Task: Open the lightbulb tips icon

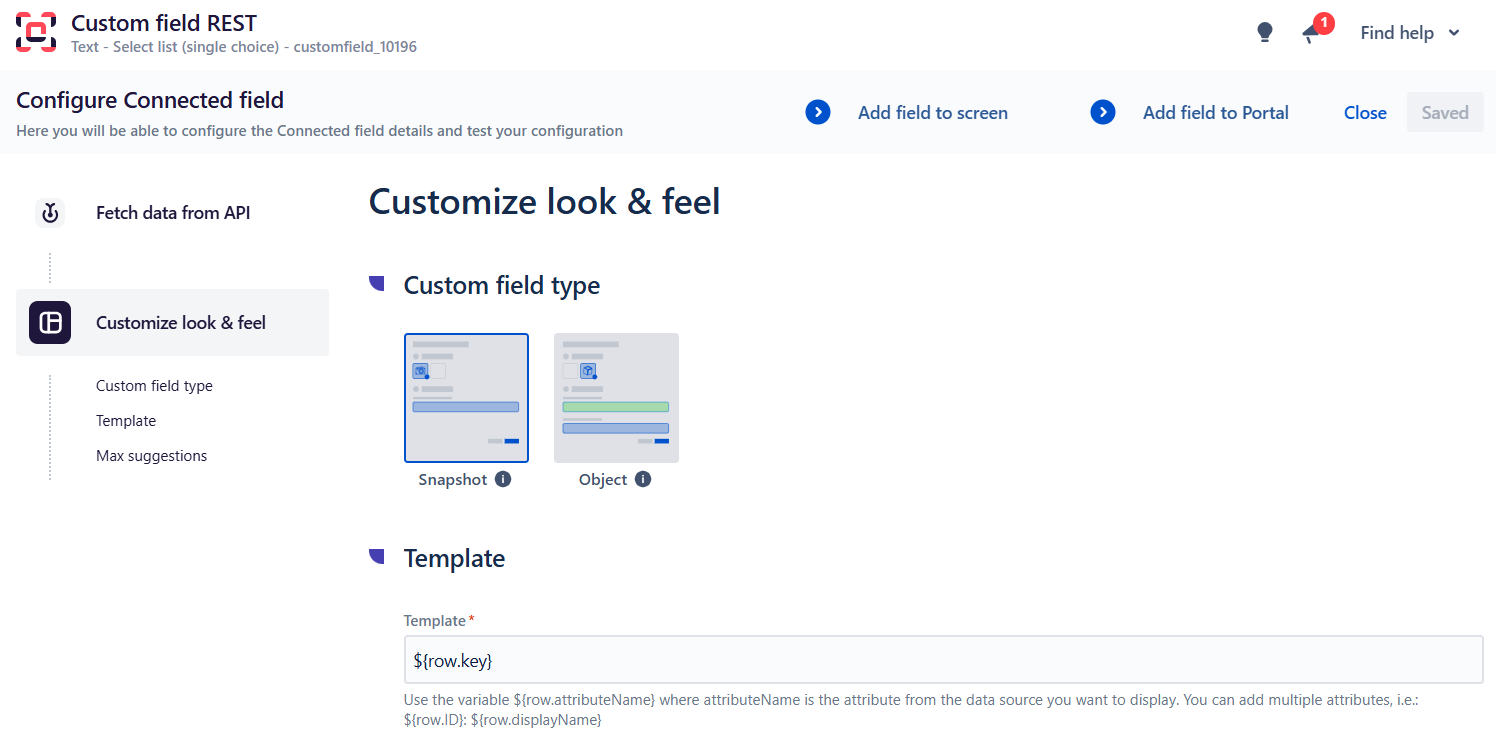Action: 1265,33
